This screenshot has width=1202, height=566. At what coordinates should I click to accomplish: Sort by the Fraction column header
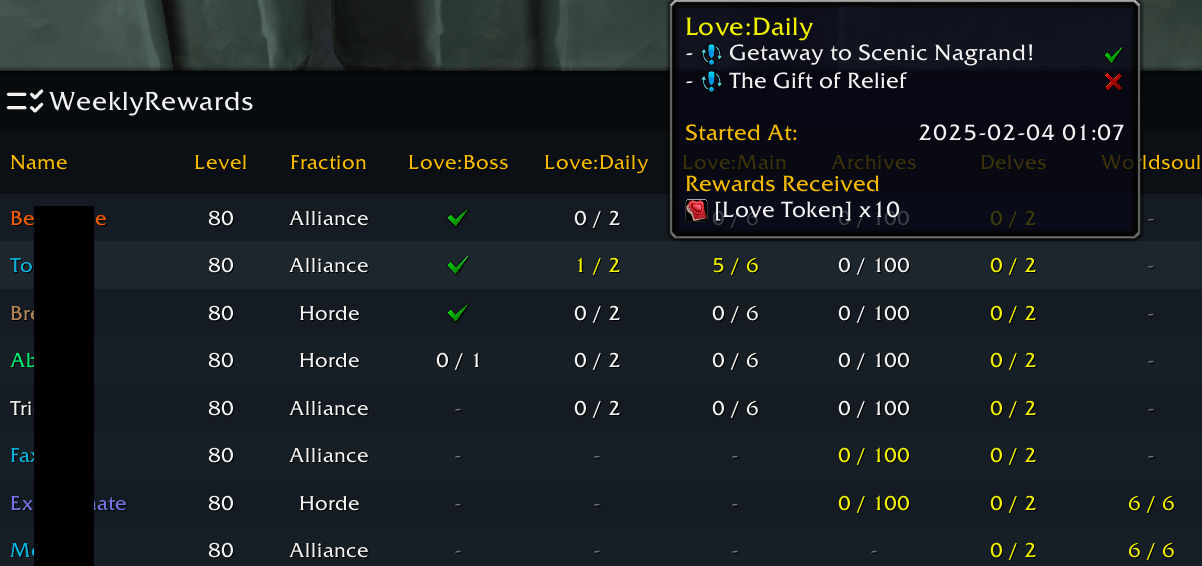(328, 162)
